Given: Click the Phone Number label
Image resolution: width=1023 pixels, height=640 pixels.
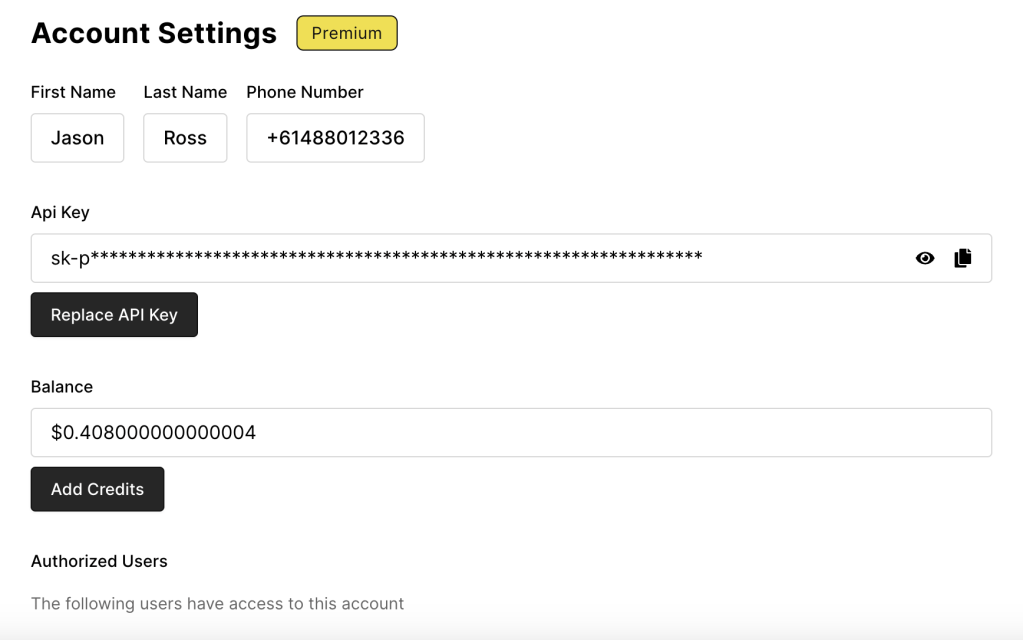Looking at the screenshot, I should [x=305, y=92].
